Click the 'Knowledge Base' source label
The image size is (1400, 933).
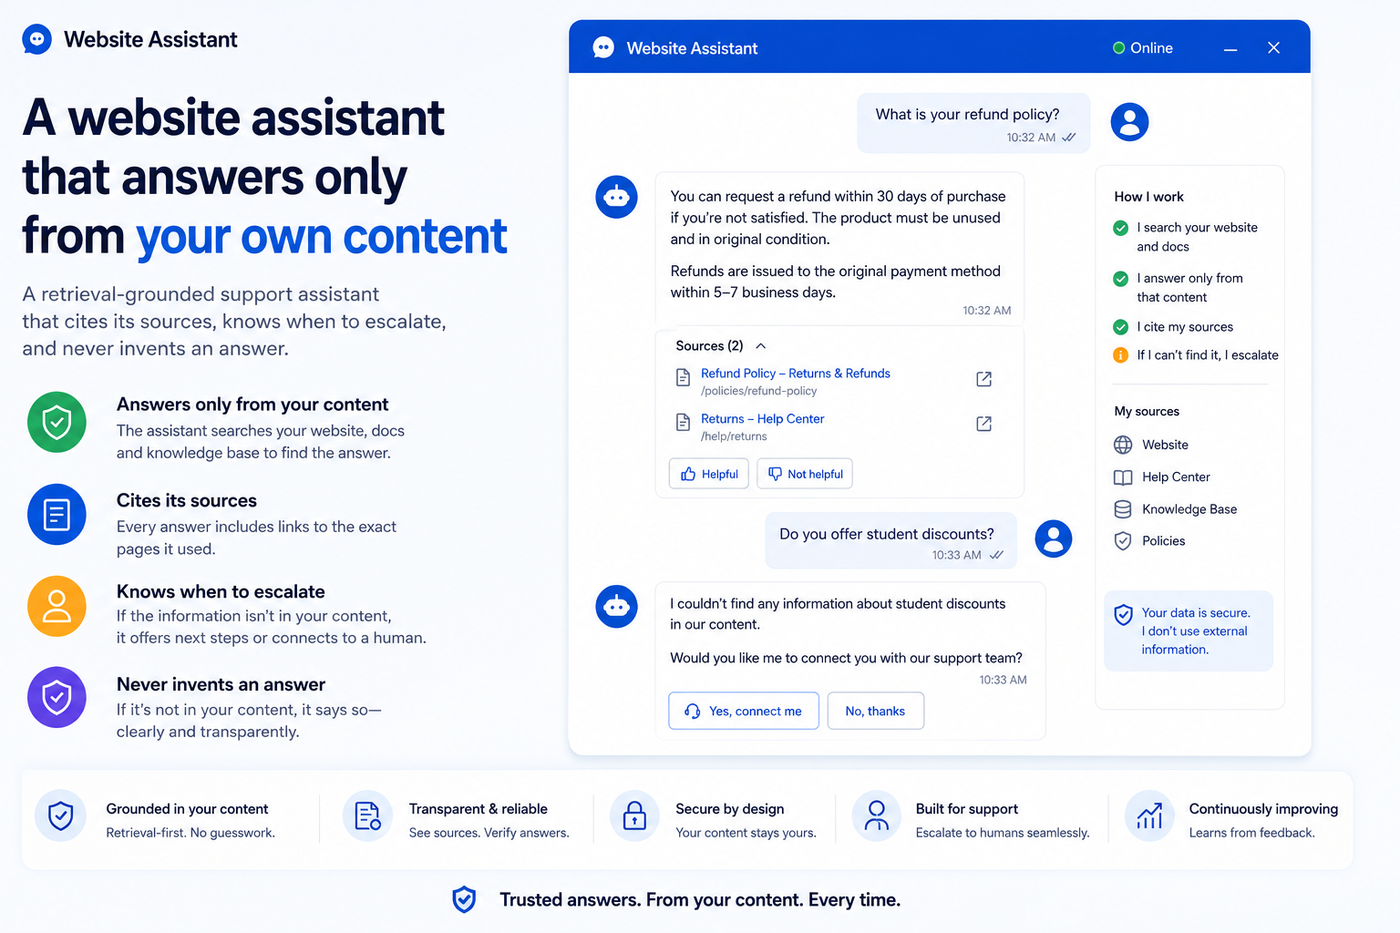tap(1189, 509)
